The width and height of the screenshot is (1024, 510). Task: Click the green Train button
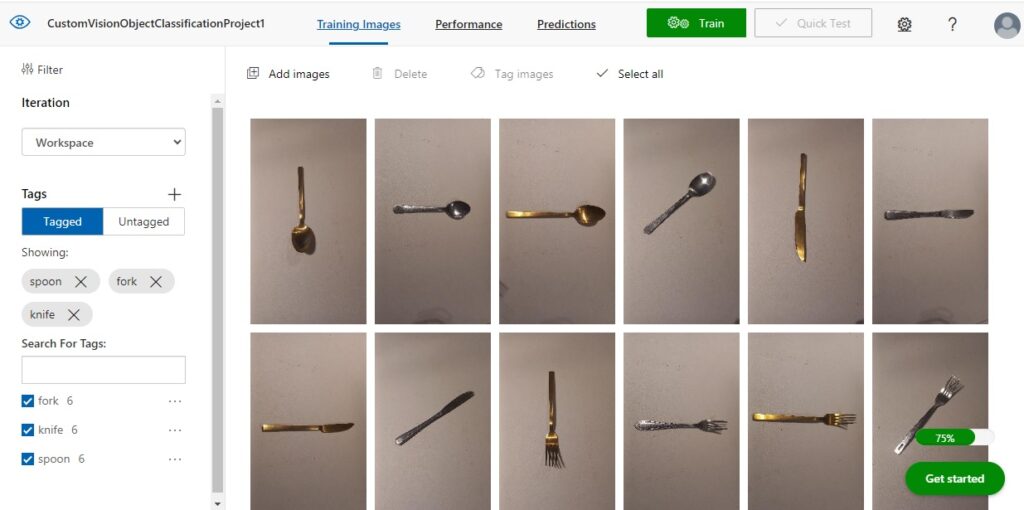click(696, 23)
